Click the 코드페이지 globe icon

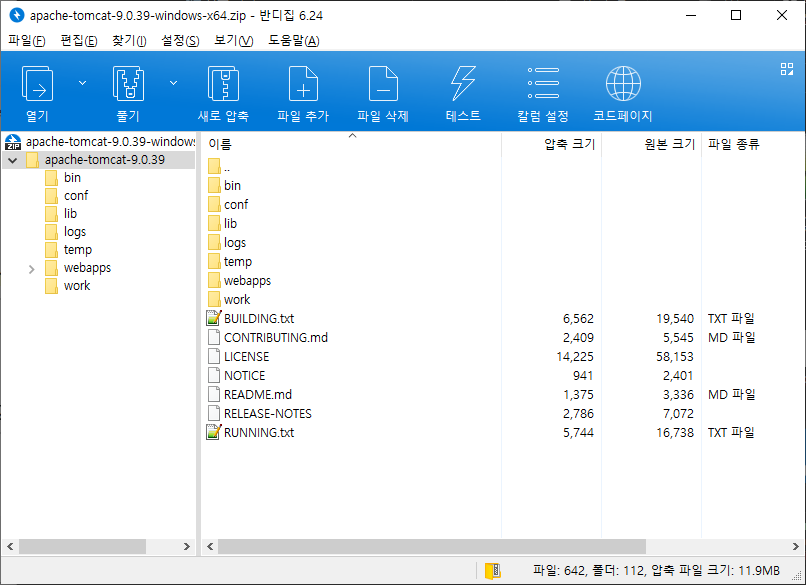coord(623,83)
